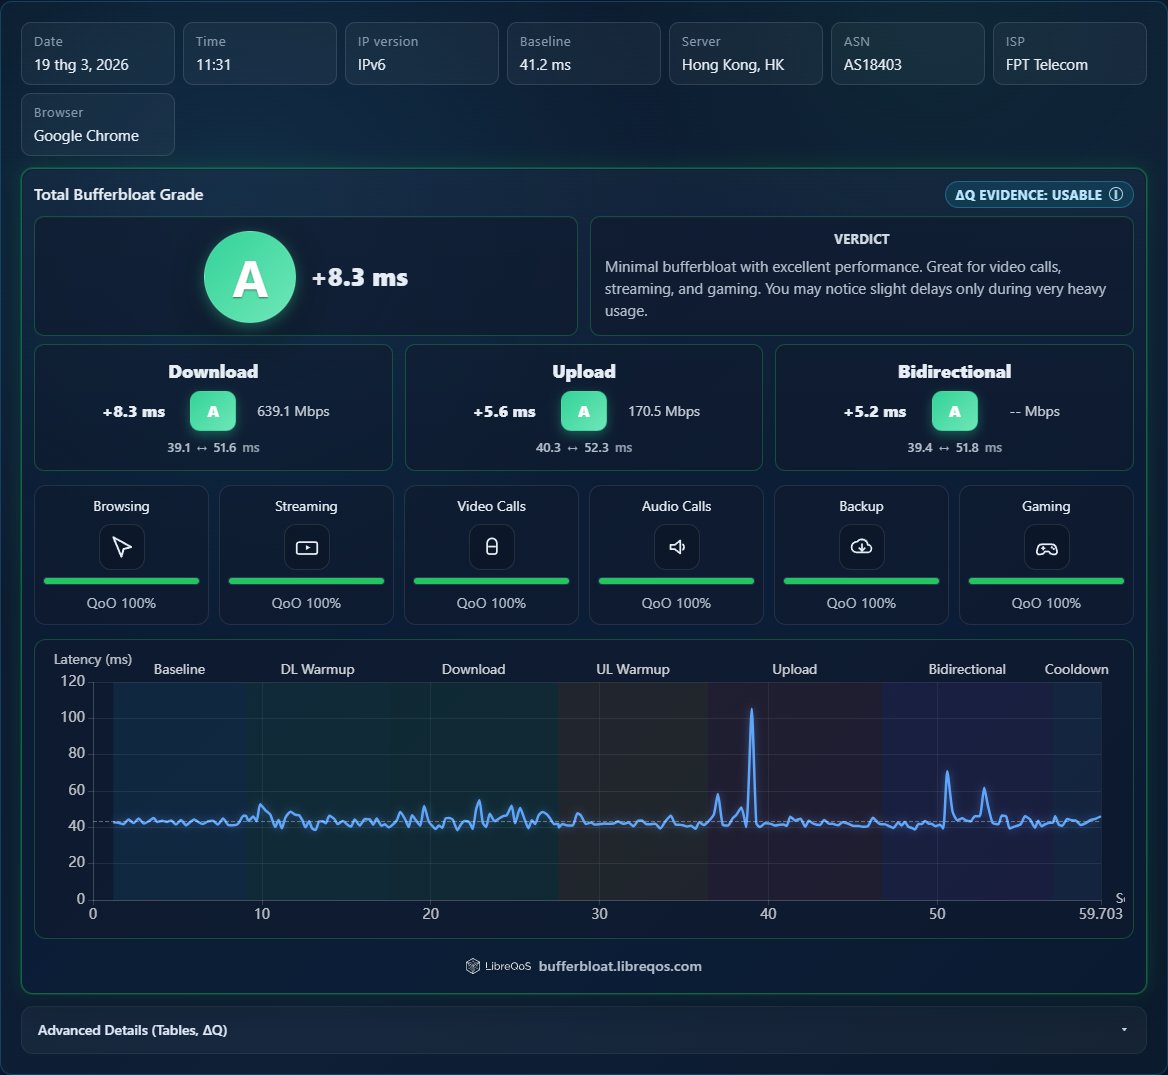
Task: Click the 40.3 ↔ 52.3 ms upload range
Action: point(584,448)
